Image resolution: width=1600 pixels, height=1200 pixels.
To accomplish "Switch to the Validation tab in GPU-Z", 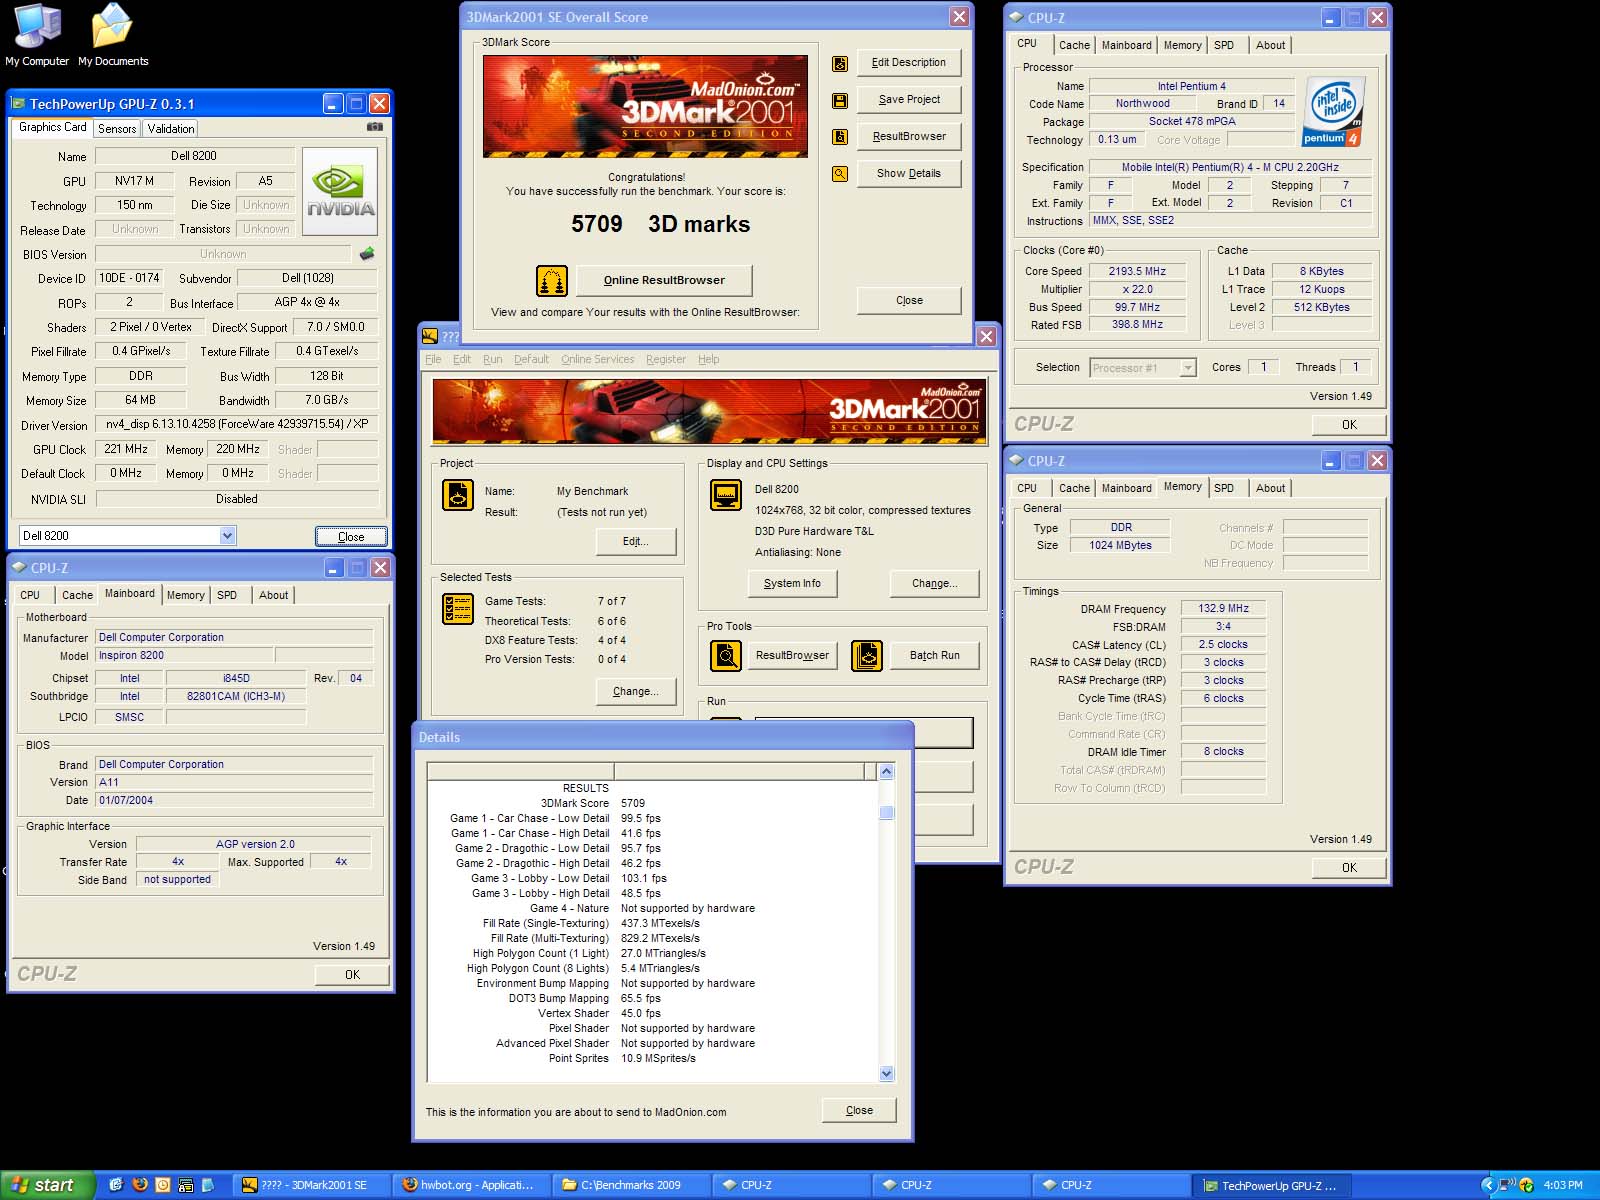I will 171,129.
